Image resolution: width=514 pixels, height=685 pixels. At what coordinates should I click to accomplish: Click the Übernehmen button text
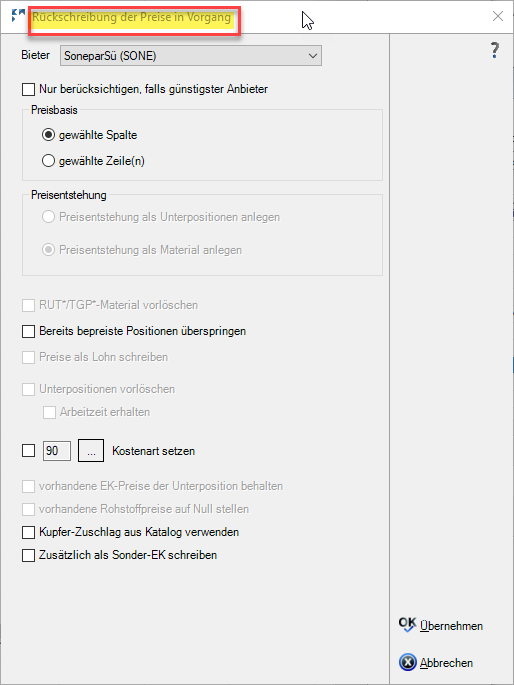(451, 626)
